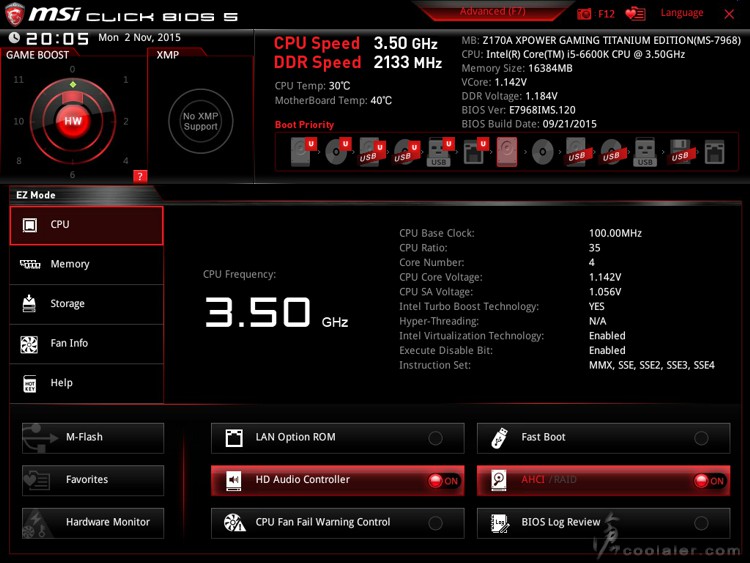Viewport: 750px width, 563px height.
Task: Open the Favorites button at bottom left
Action: point(93,480)
